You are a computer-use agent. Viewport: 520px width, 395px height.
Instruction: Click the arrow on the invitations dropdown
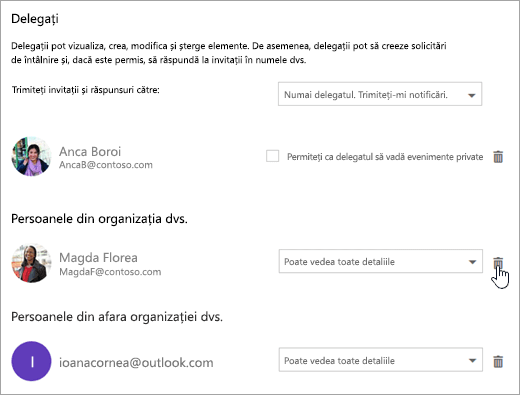tap(471, 95)
